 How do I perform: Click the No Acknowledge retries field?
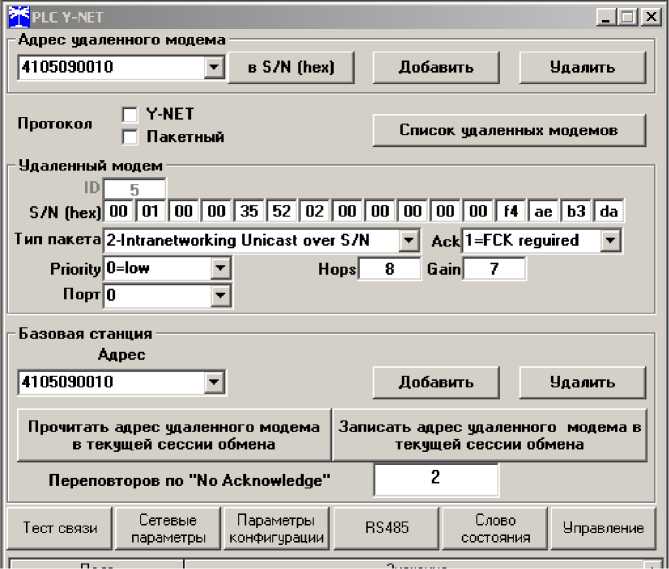click(436, 479)
